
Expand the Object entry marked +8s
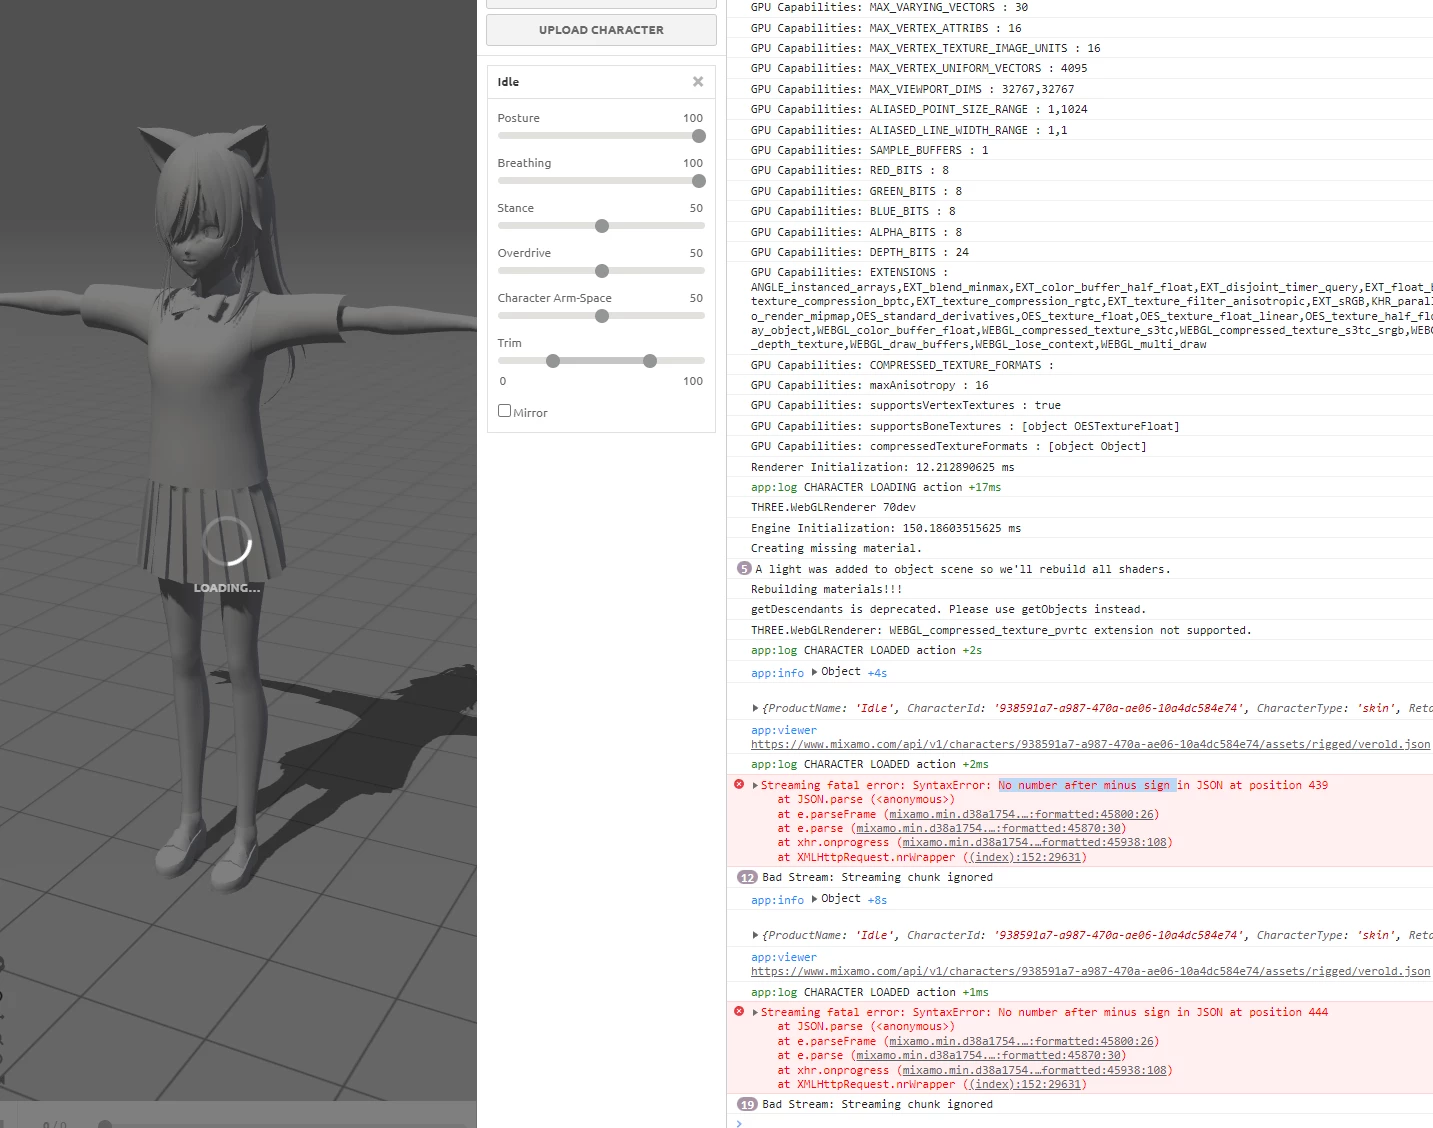coord(815,899)
